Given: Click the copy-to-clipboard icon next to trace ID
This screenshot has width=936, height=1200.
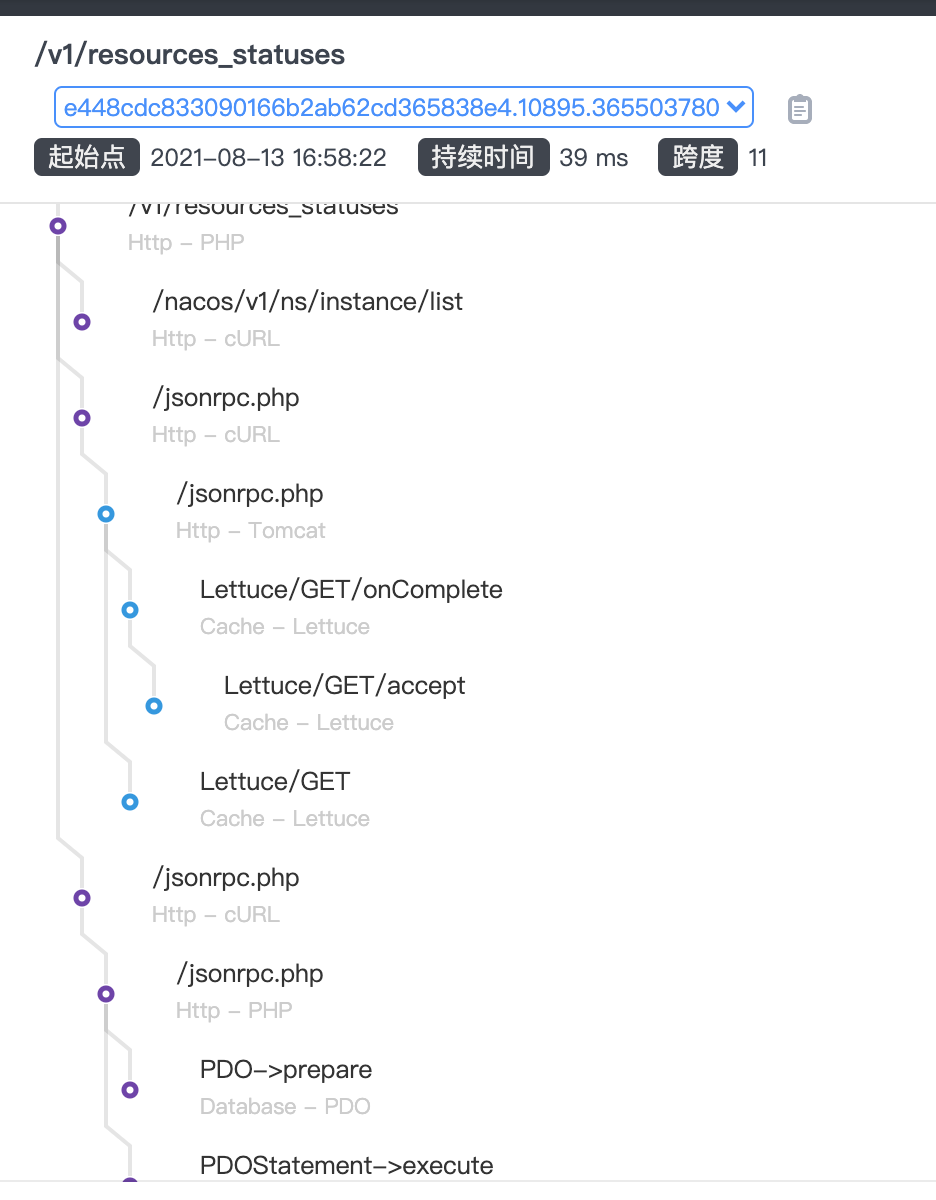Looking at the screenshot, I should click(799, 107).
